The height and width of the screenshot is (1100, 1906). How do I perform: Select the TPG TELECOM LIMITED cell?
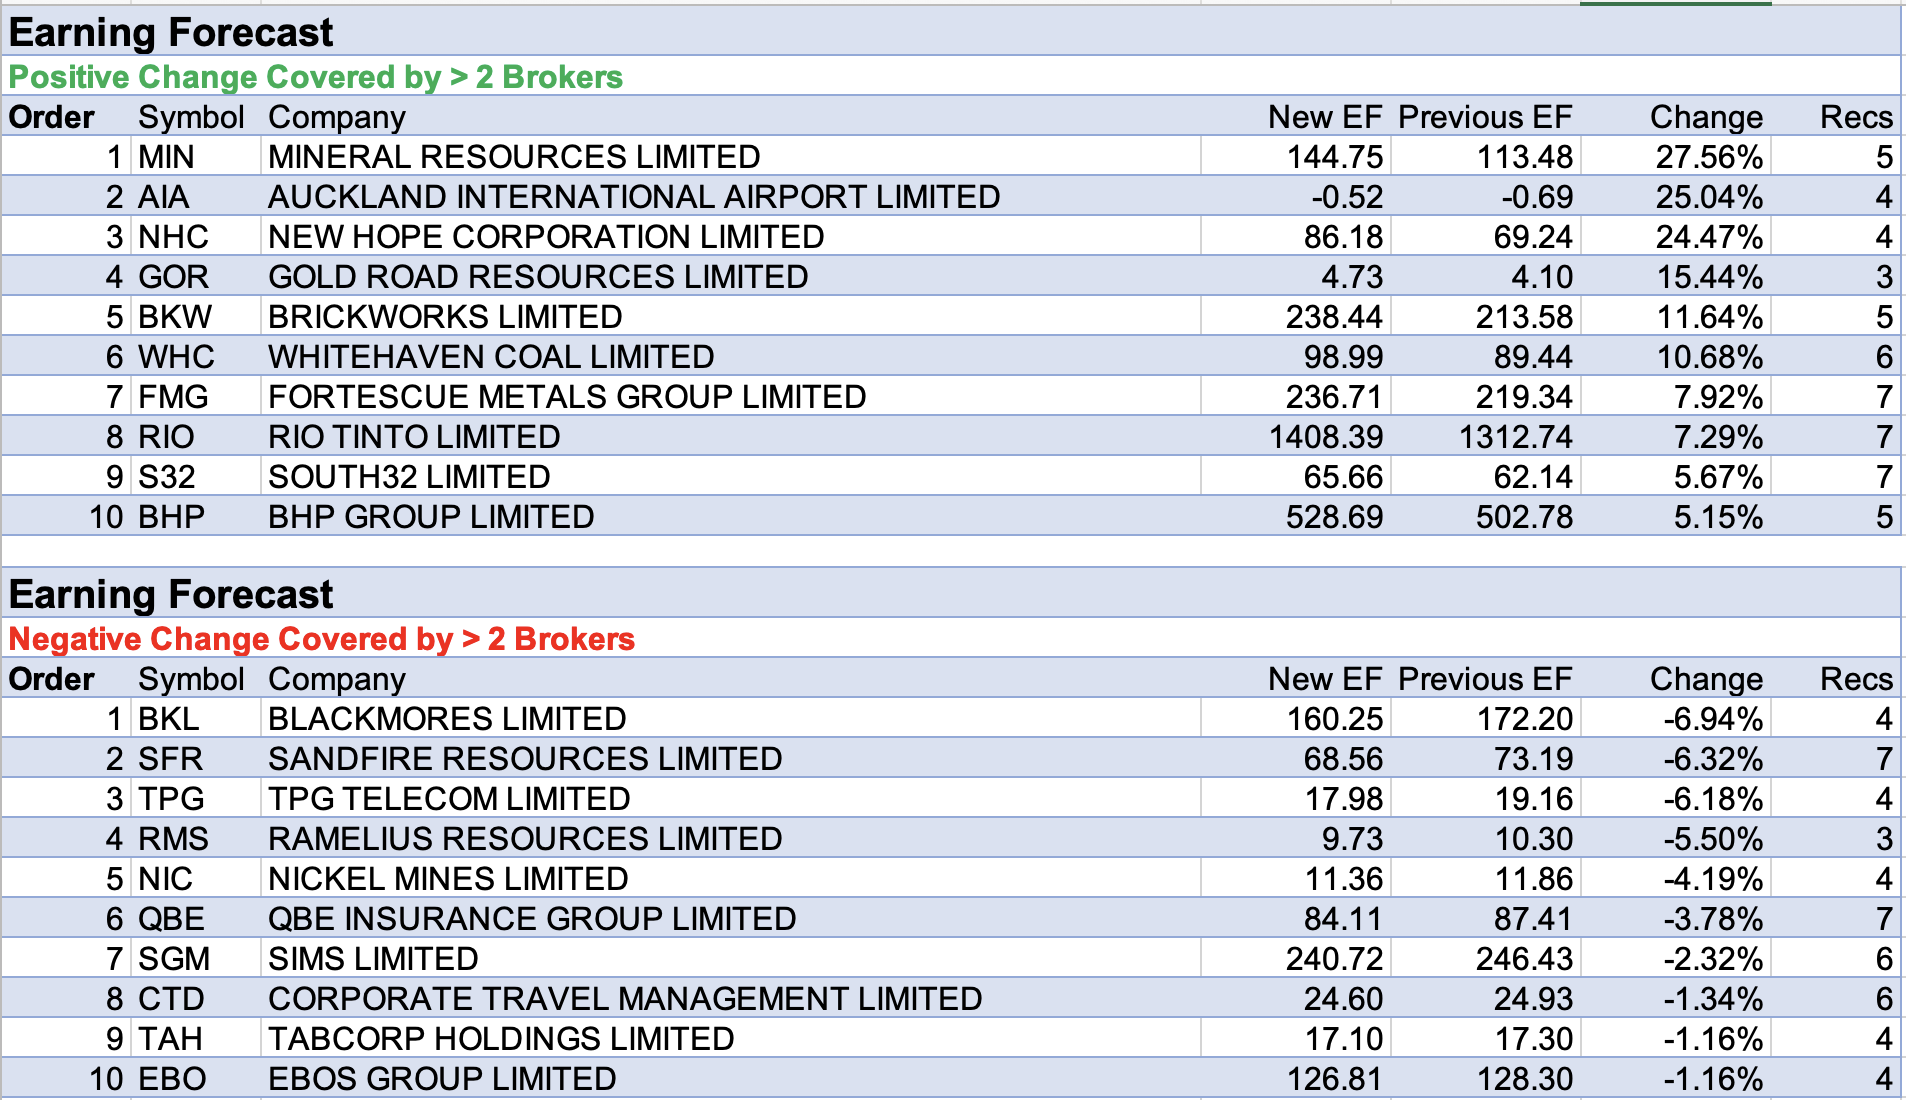point(449,799)
